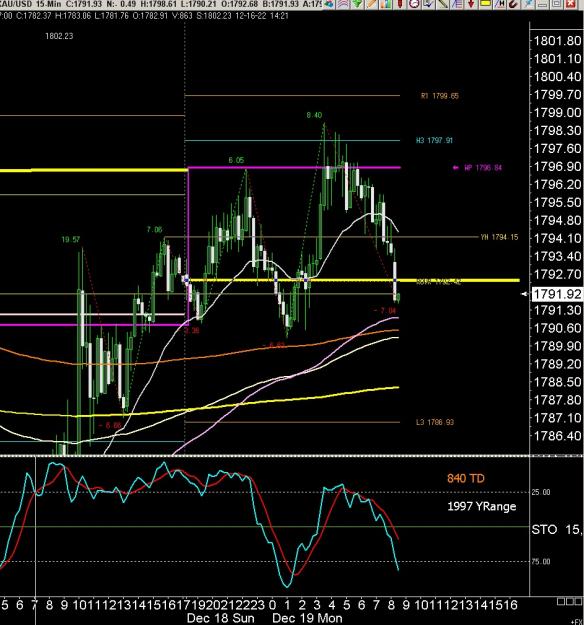Click the first small box at bottom right
584x625 pixels.
click(561, 601)
